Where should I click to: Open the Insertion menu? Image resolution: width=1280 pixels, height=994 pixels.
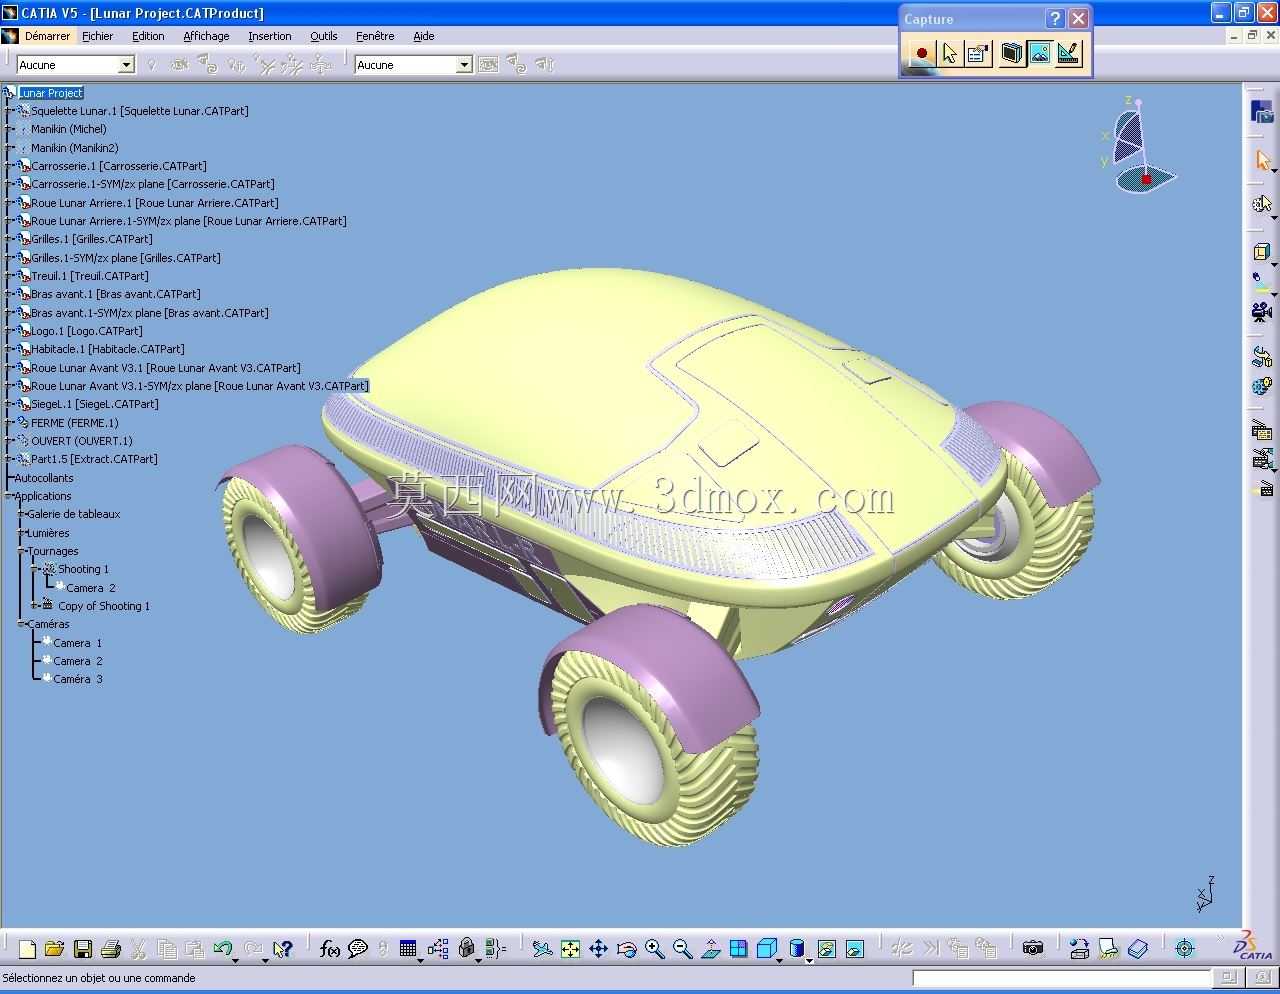tap(270, 36)
